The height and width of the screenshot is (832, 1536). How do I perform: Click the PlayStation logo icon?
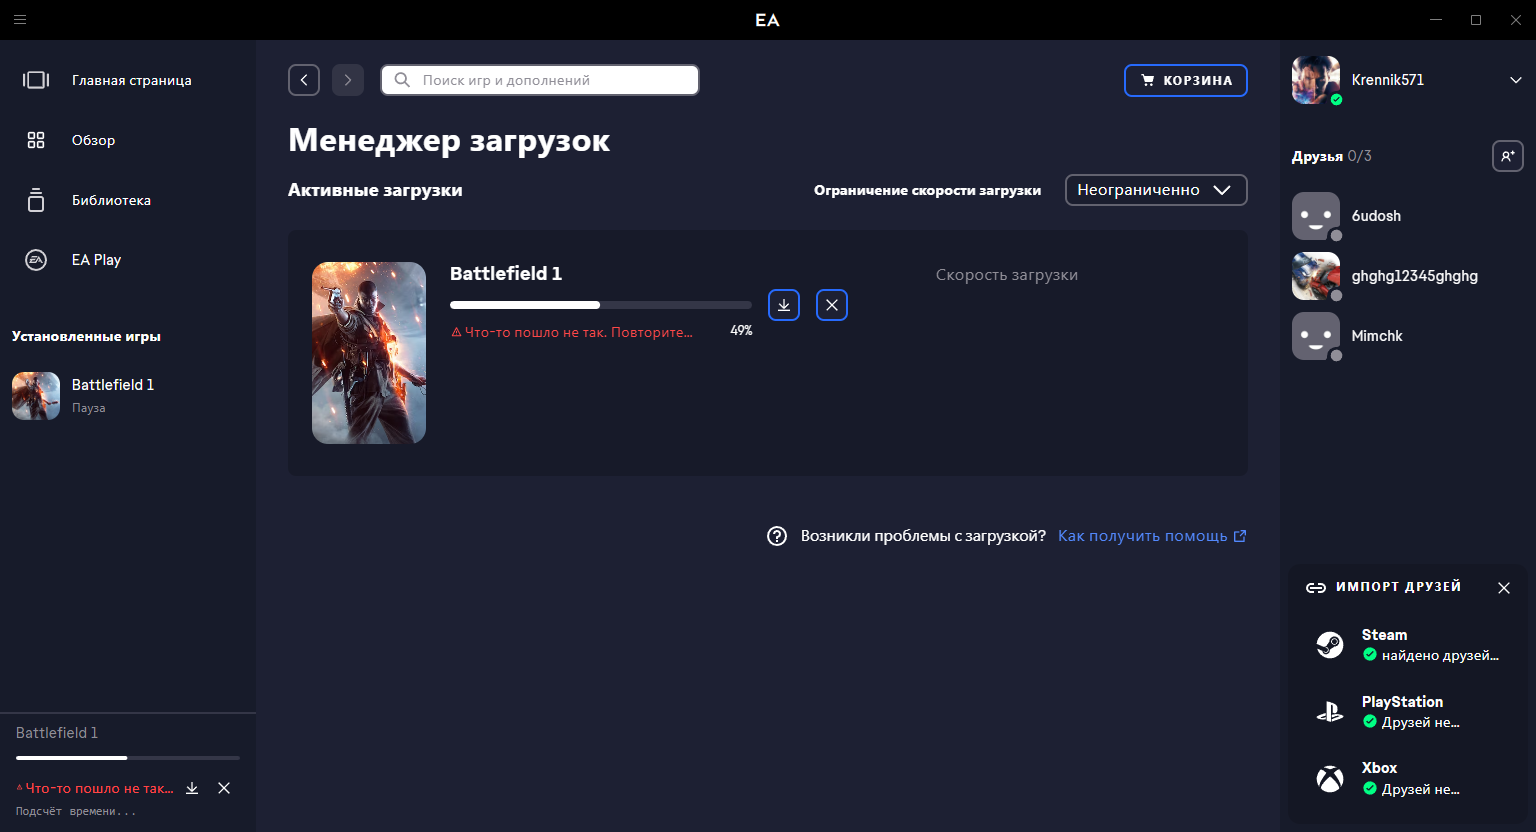click(1330, 712)
